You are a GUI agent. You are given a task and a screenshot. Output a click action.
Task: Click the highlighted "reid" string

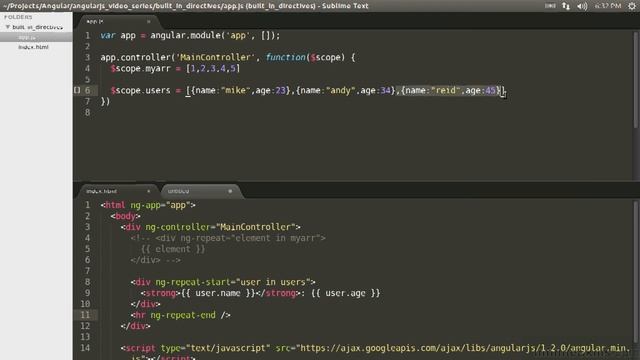point(446,91)
